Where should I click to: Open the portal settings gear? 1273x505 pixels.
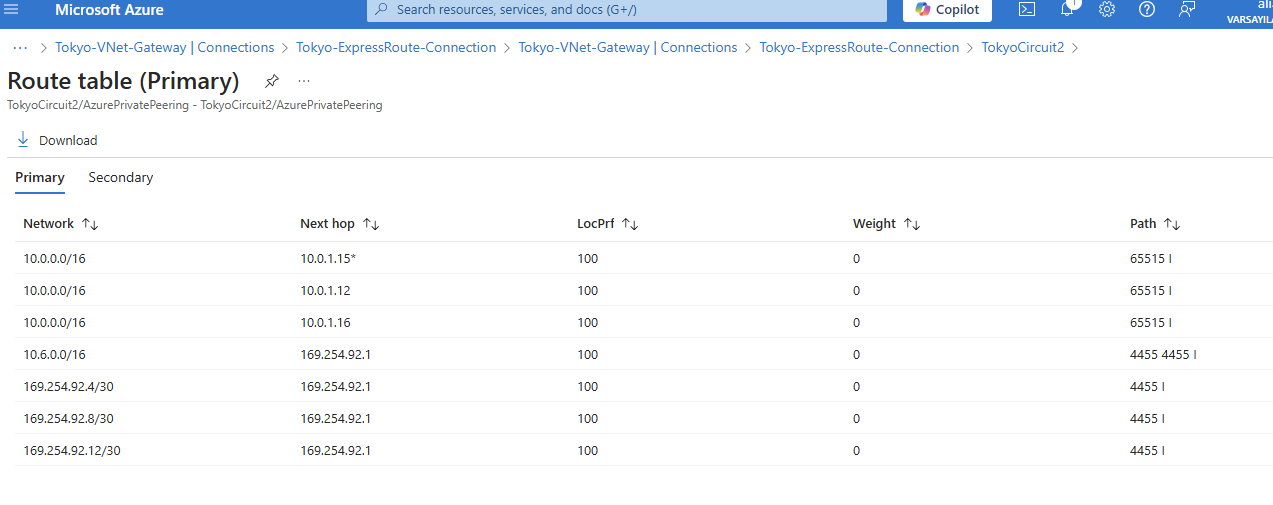(1107, 9)
